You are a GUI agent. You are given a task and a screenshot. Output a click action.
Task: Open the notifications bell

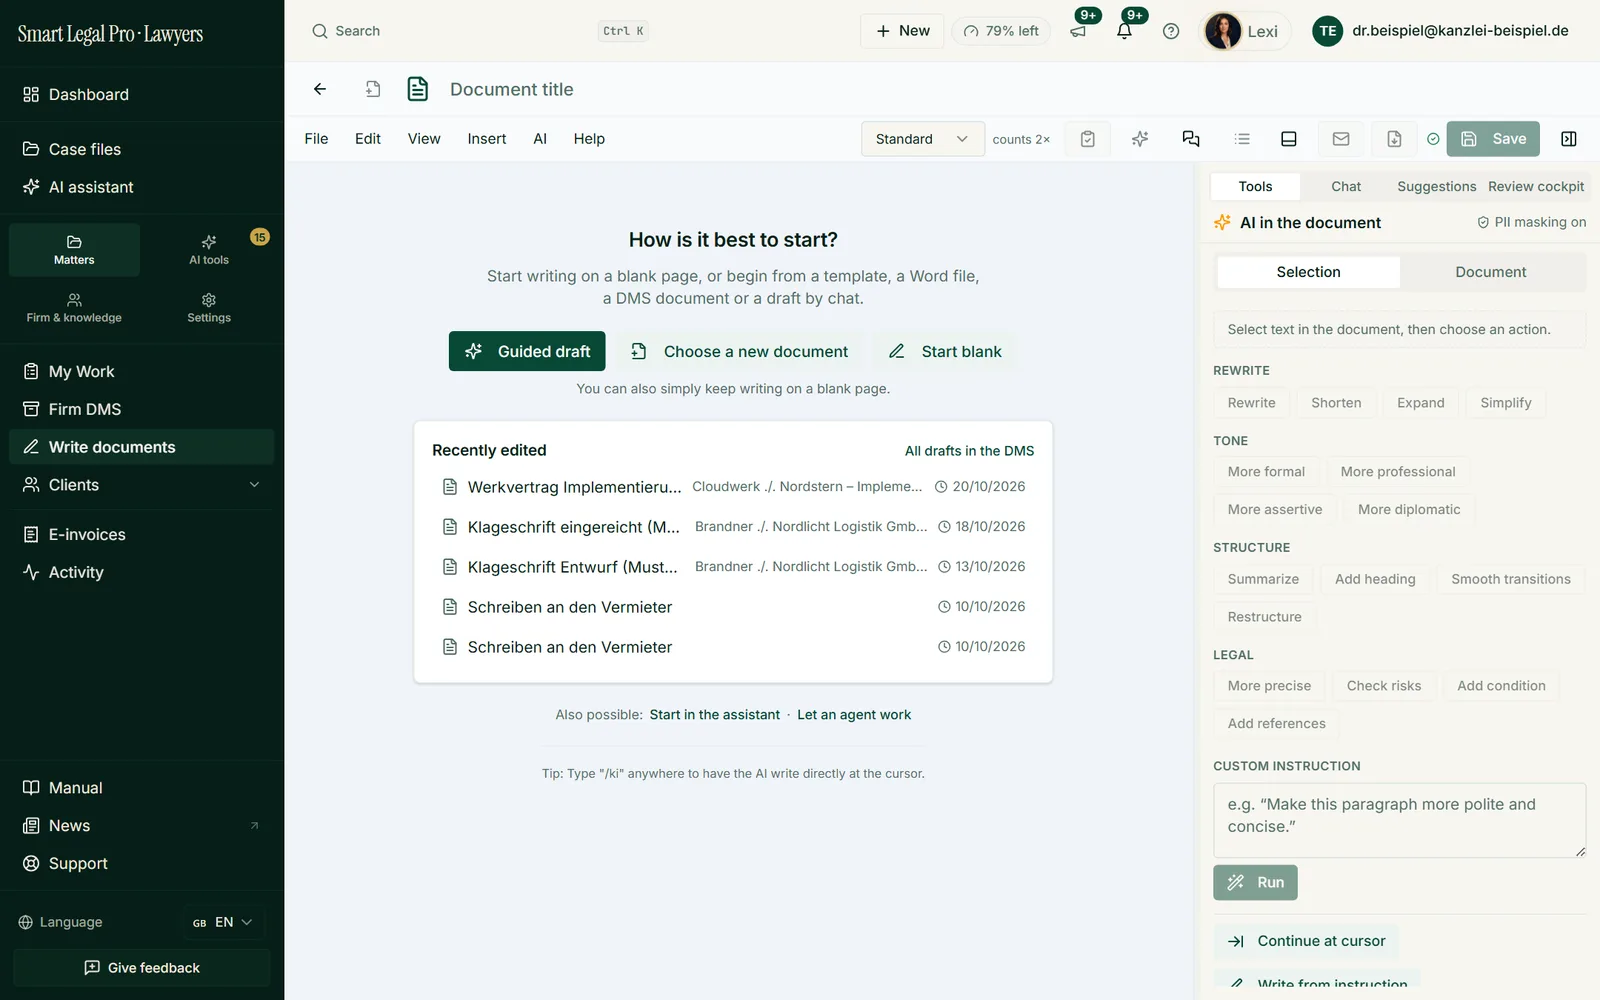click(1124, 31)
